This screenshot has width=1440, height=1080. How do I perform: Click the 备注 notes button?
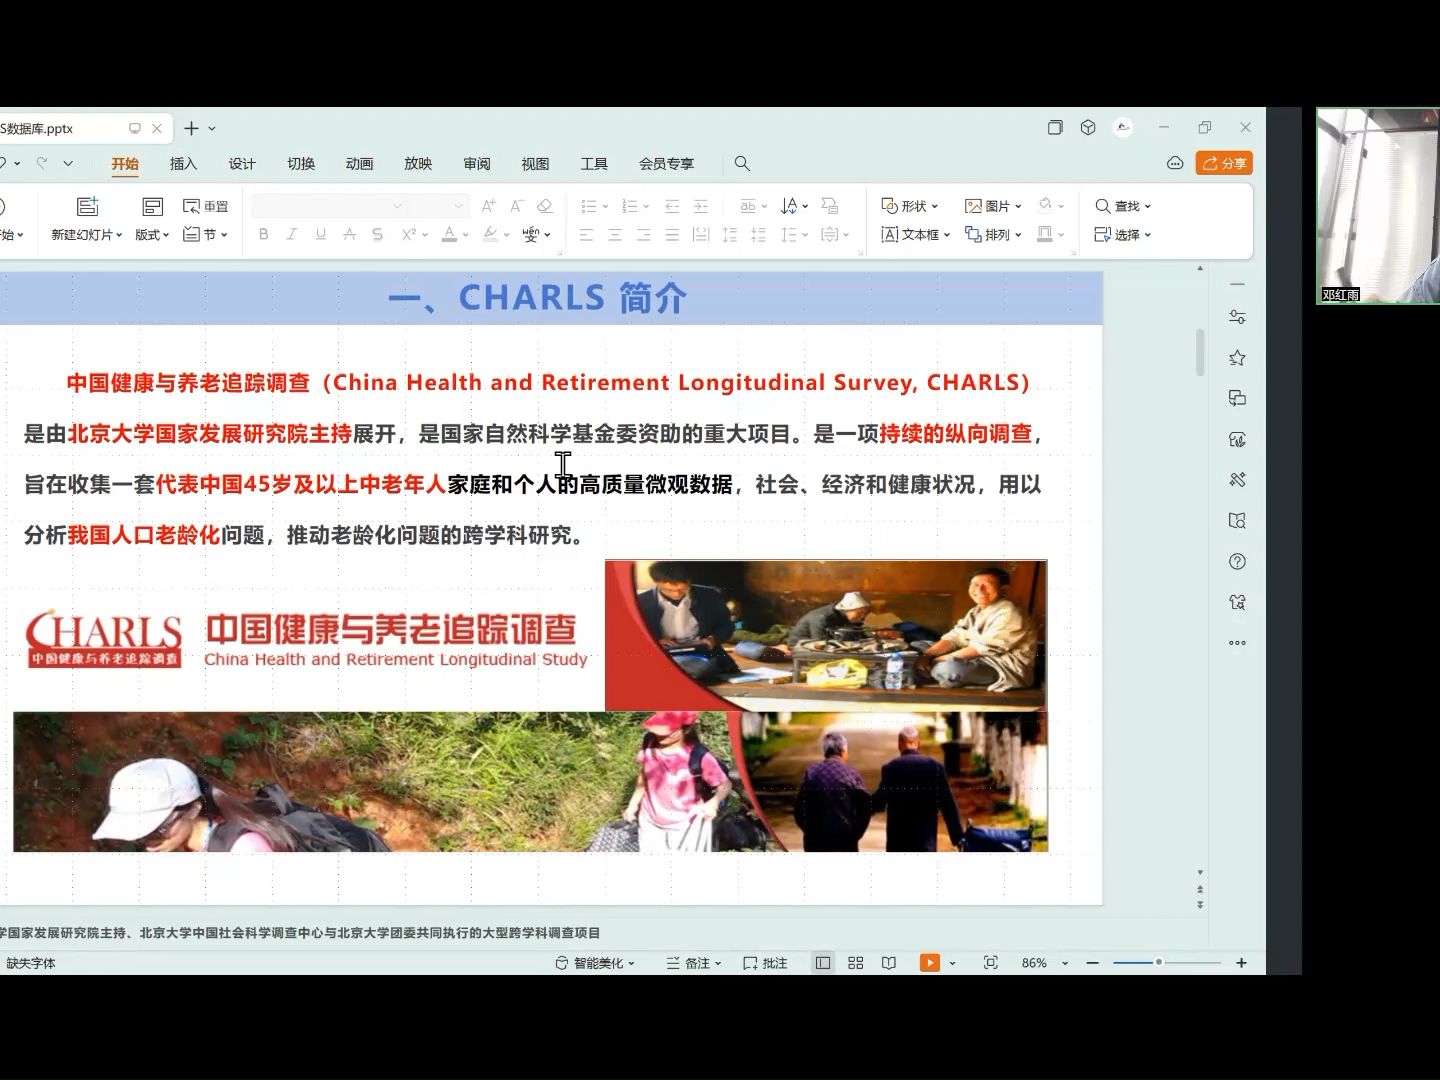click(x=693, y=963)
